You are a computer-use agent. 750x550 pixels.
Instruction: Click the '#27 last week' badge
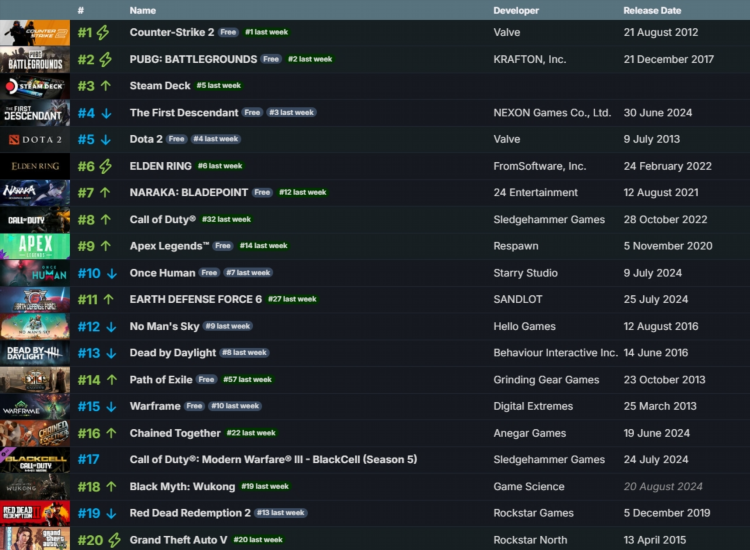292,299
